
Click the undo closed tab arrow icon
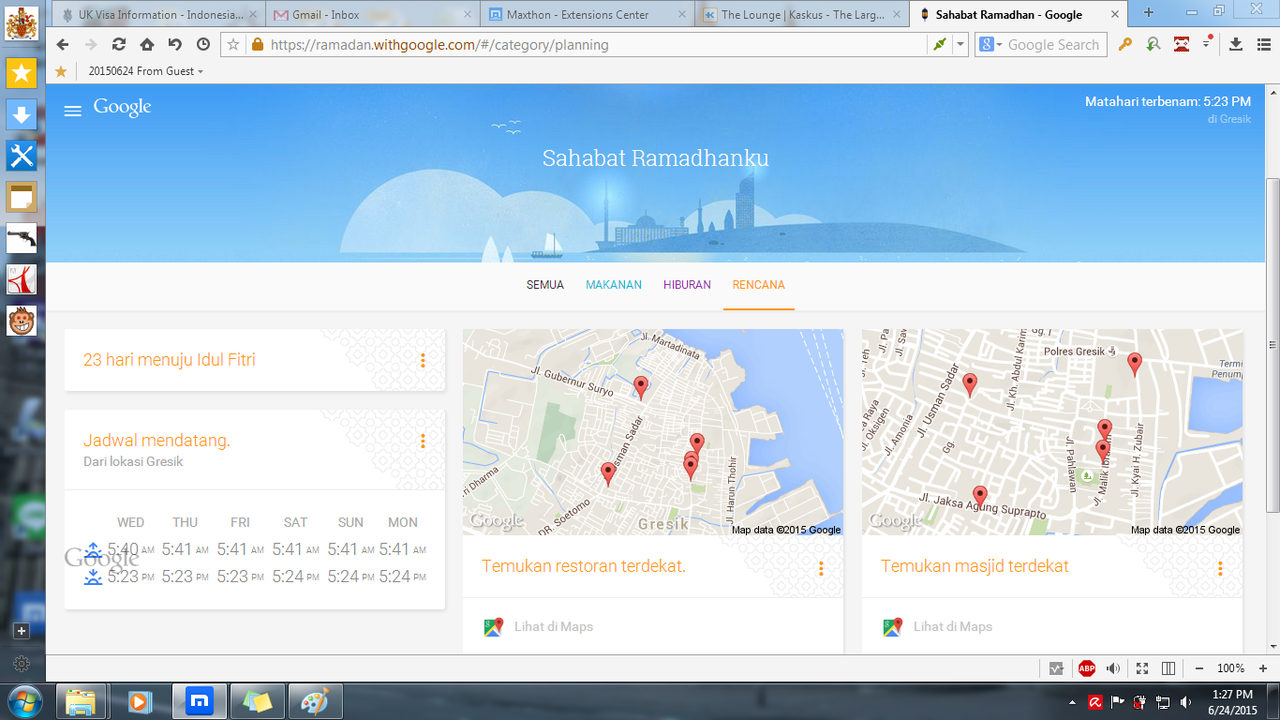coord(175,45)
